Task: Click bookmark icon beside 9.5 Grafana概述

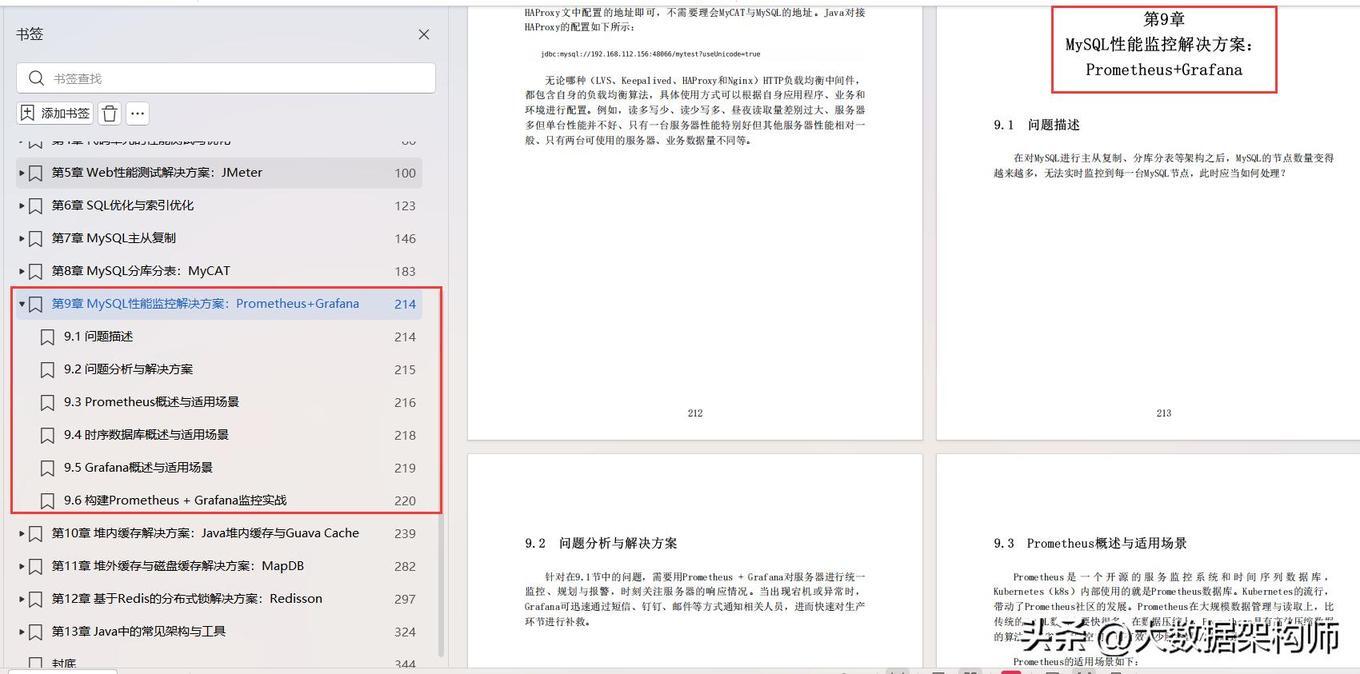Action: [x=47, y=468]
